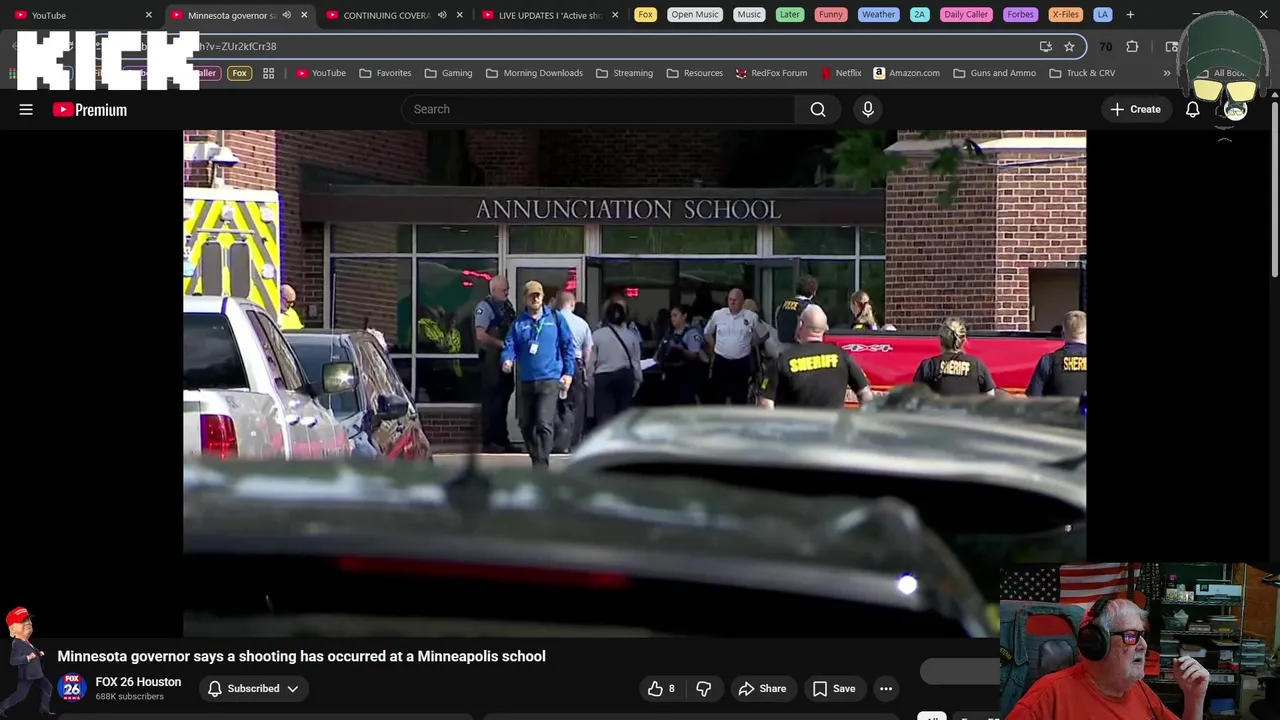Image resolution: width=1280 pixels, height=720 pixels.
Task: Open YouTube notifications bell
Action: [x=1192, y=109]
